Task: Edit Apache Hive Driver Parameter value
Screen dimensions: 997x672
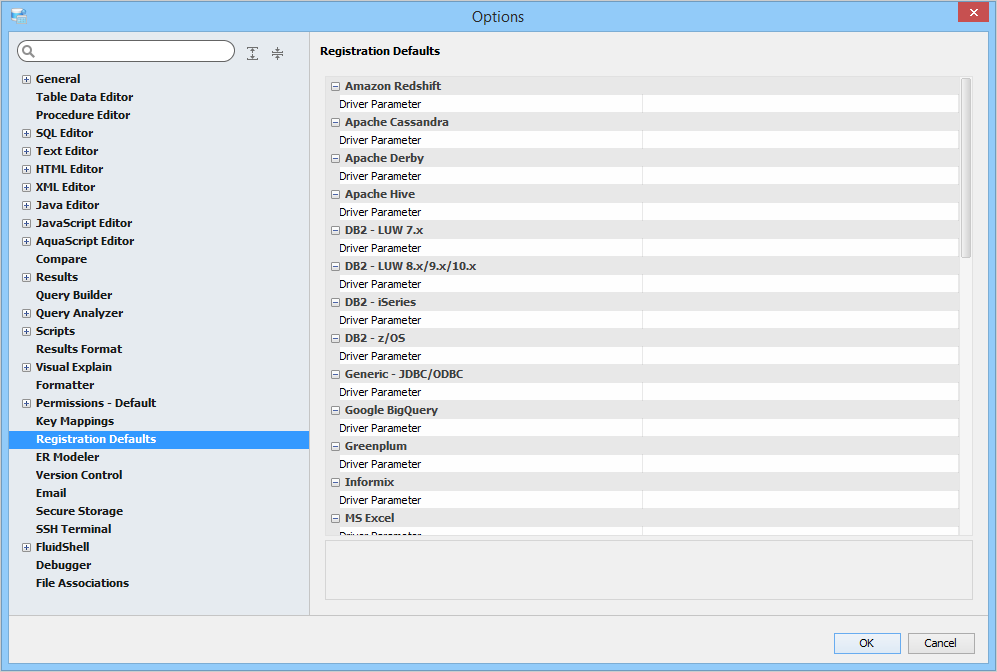Action: tap(800, 212)
